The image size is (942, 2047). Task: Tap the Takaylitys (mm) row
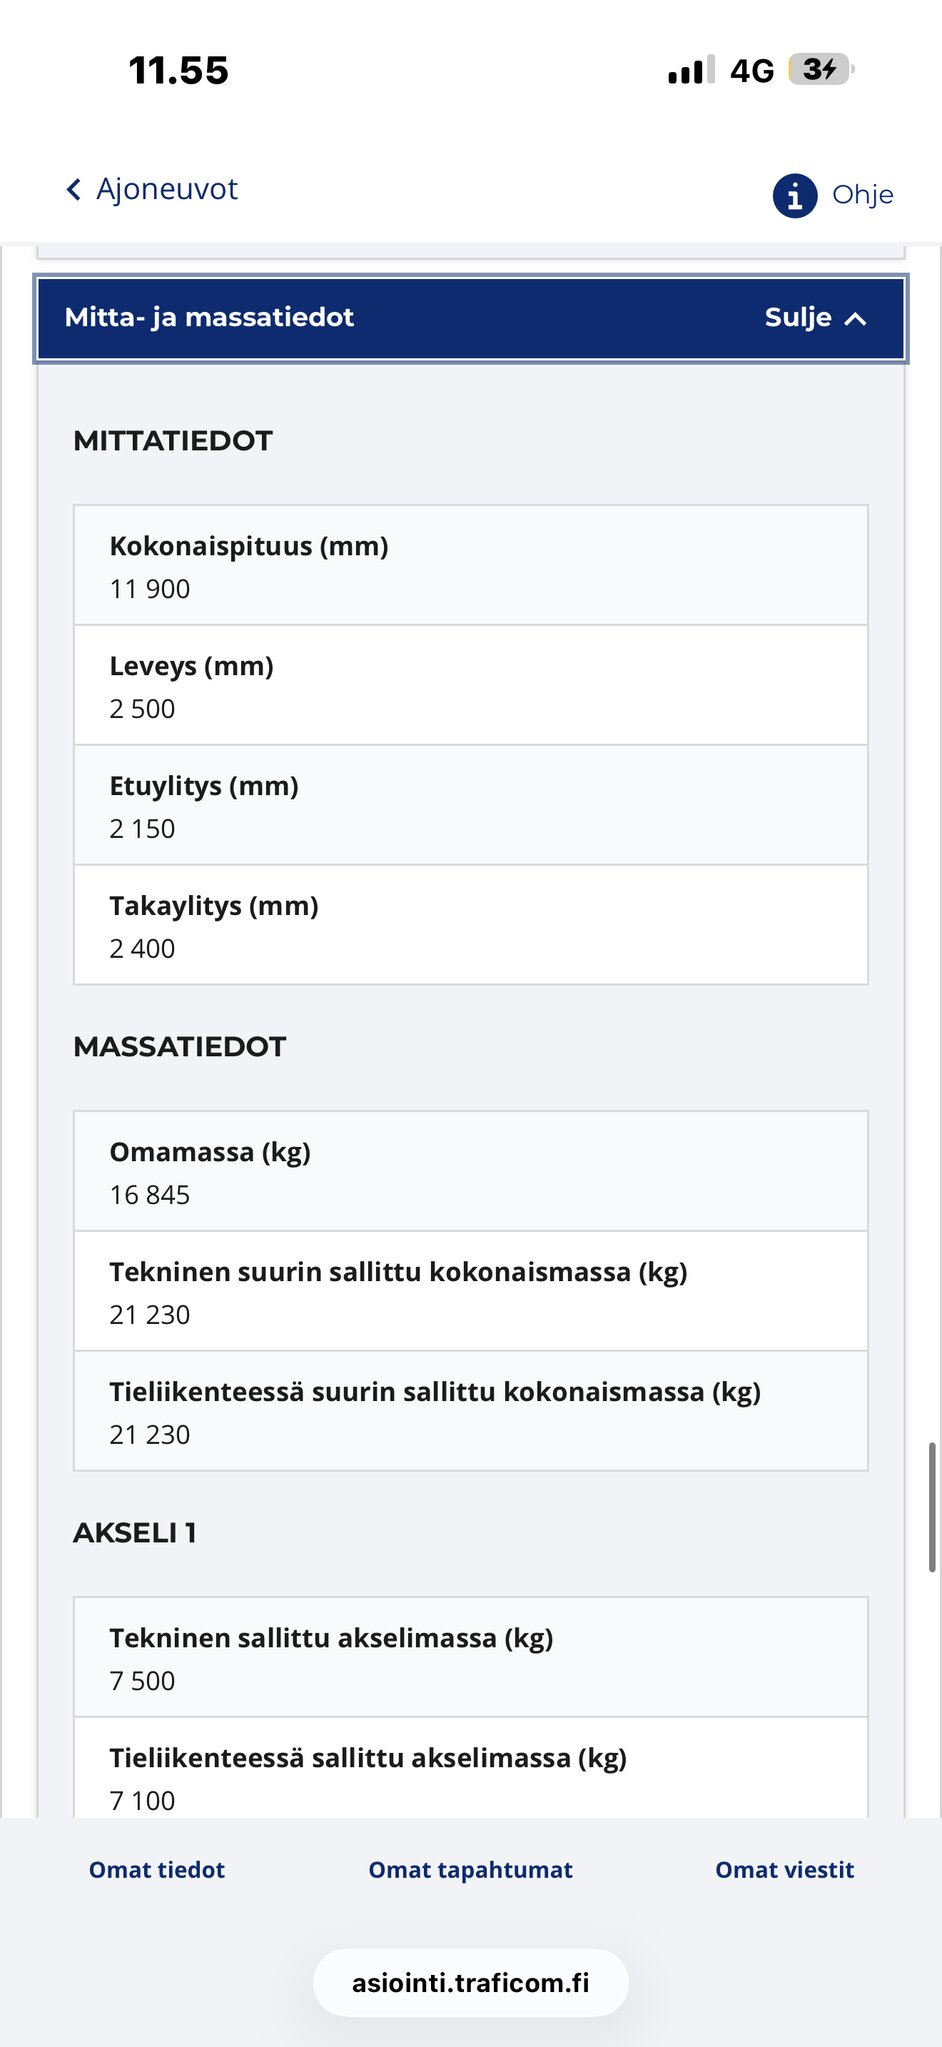click(x=470, y=926)
